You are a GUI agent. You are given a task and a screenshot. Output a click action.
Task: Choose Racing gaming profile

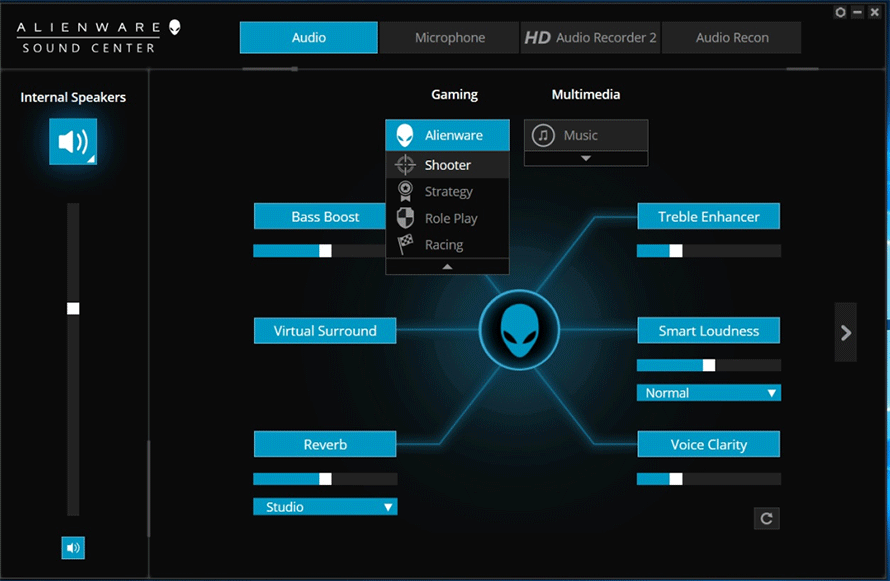tap(447, 245)
